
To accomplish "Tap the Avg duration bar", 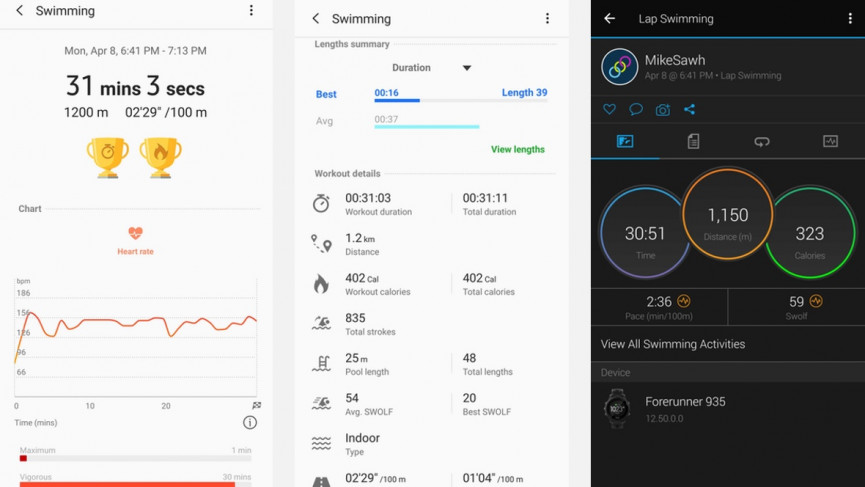I will [426, 127].
